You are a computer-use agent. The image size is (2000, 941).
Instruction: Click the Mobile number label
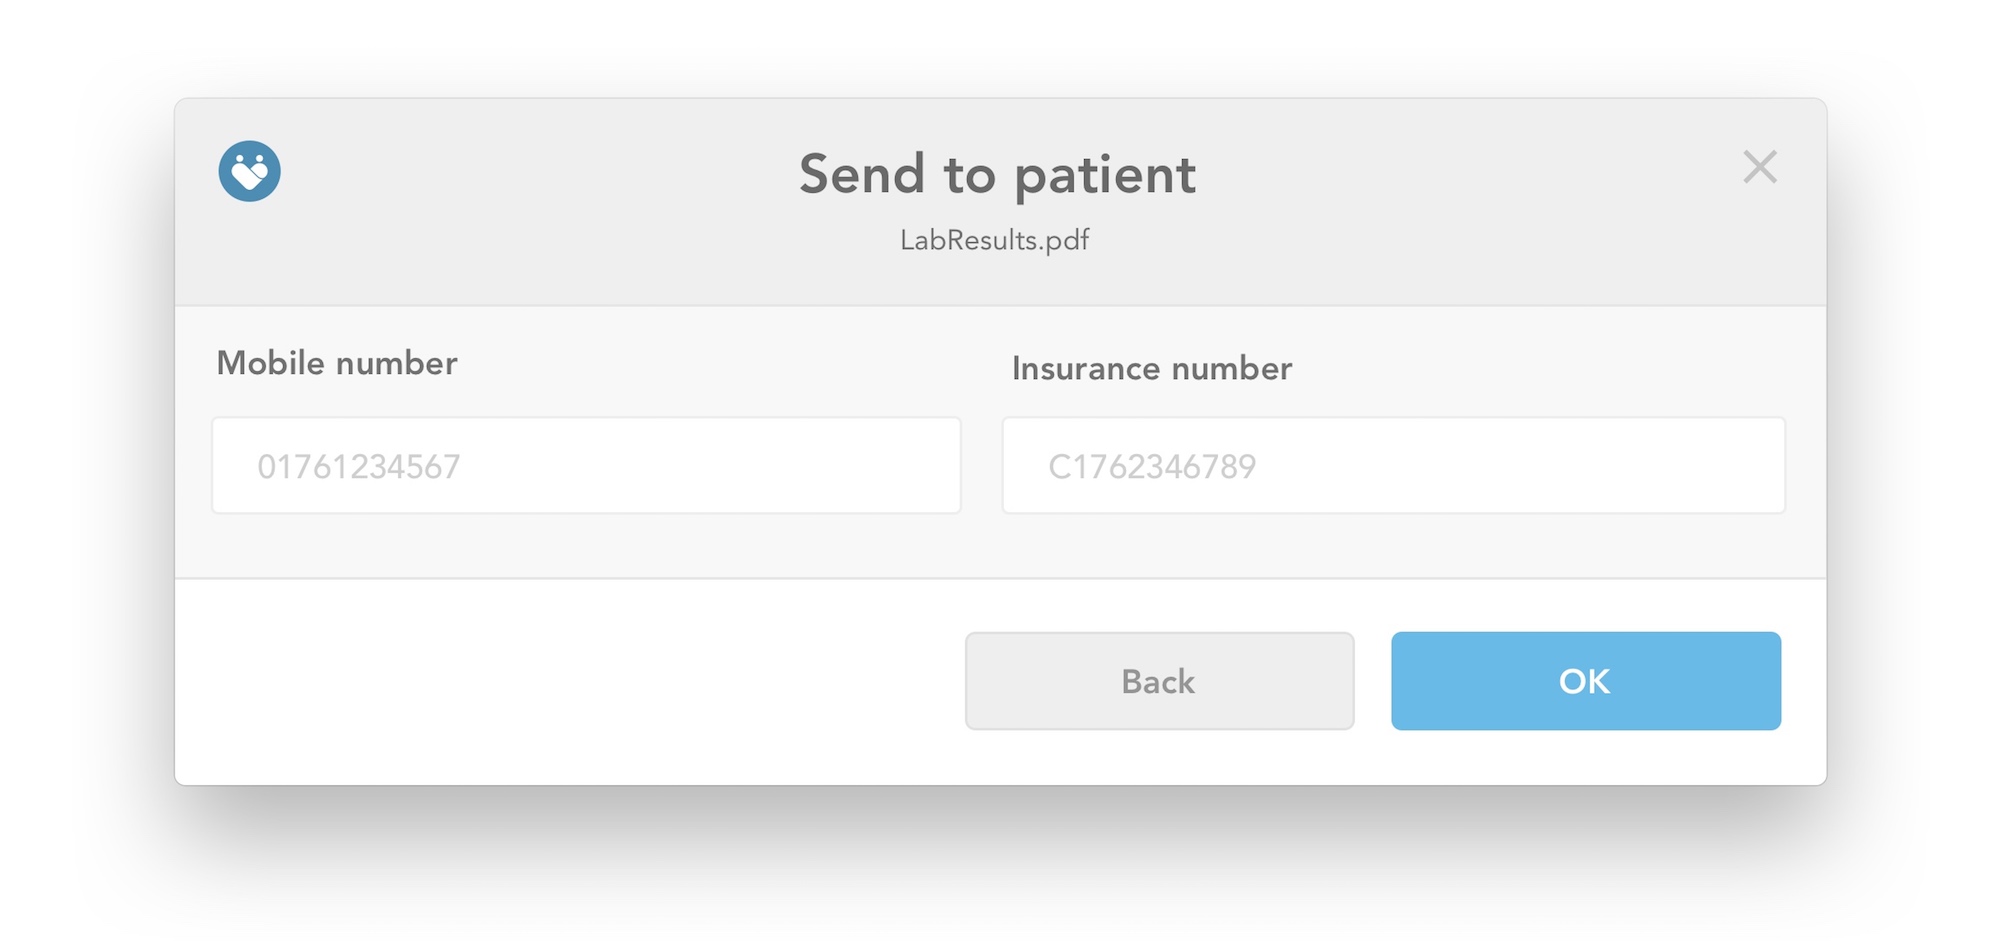(x=337, y=363)
